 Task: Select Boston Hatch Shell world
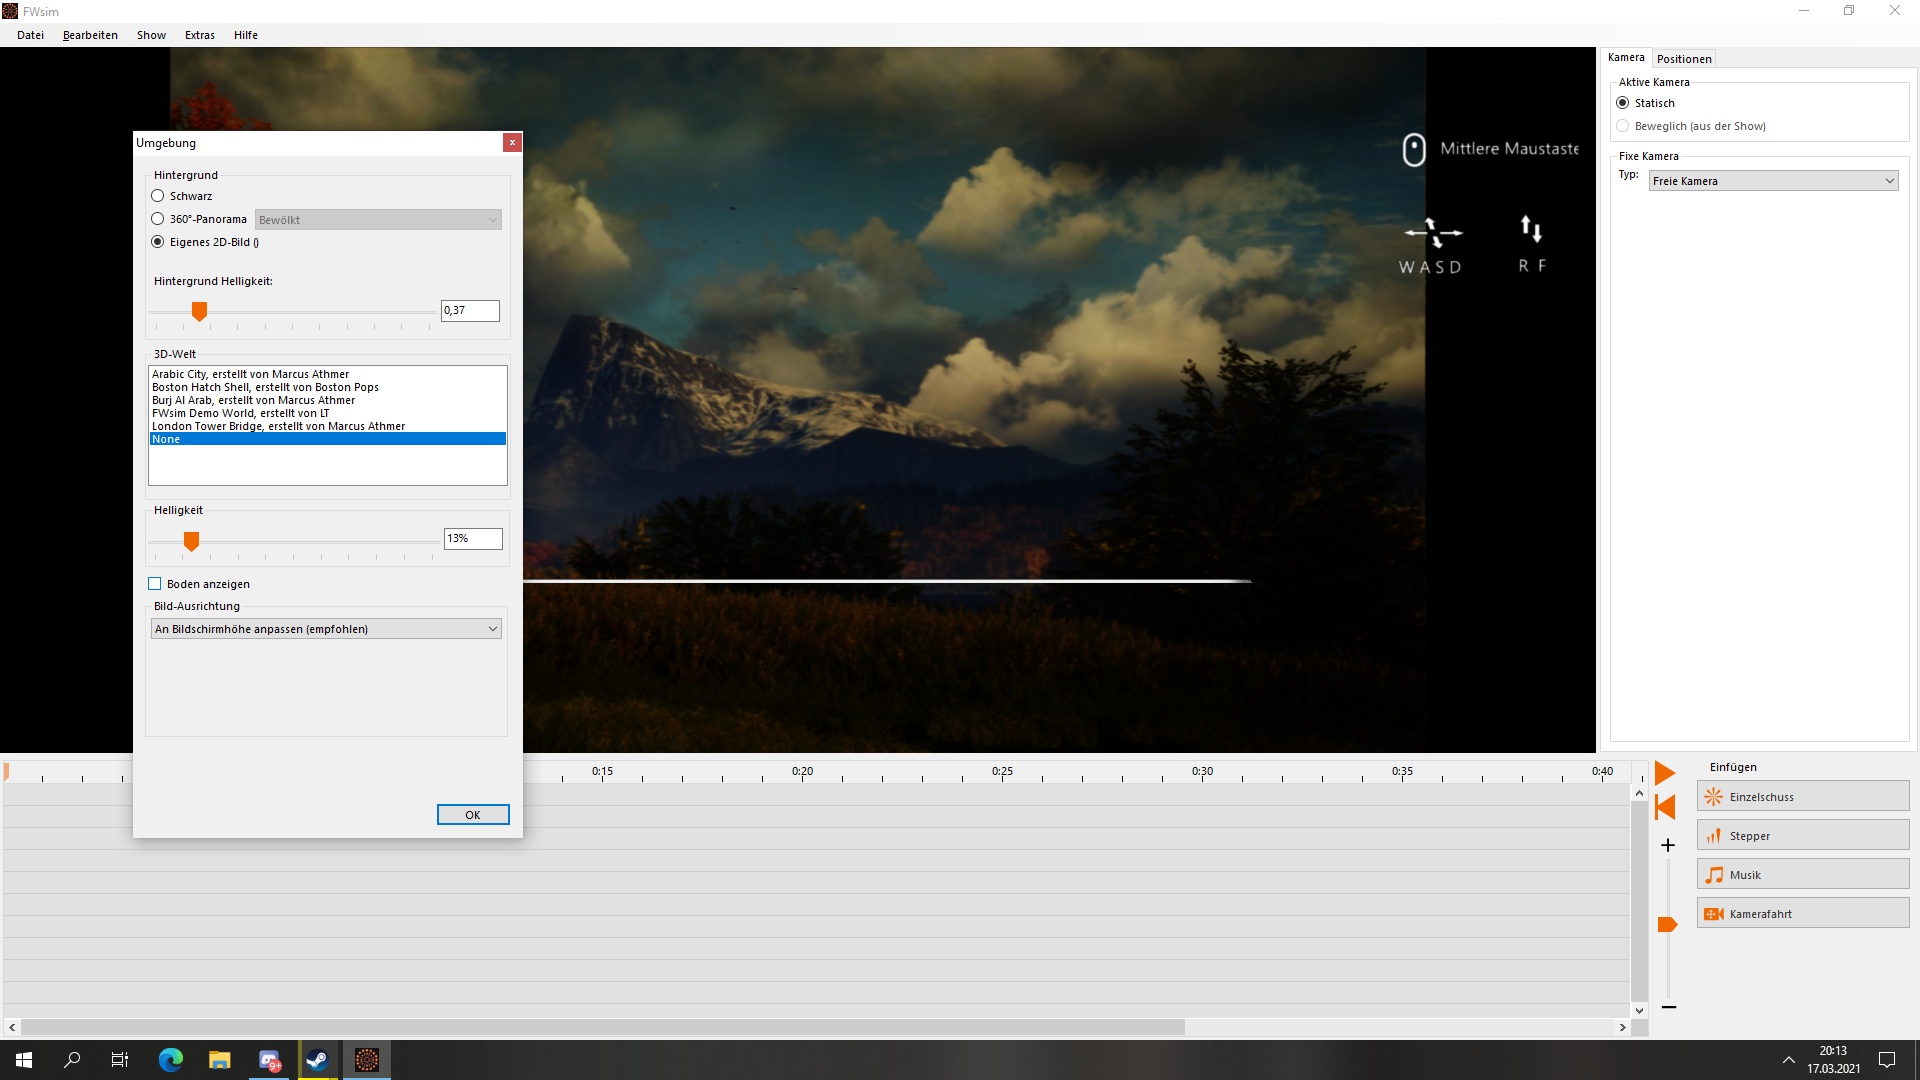[x=328, y=387]
